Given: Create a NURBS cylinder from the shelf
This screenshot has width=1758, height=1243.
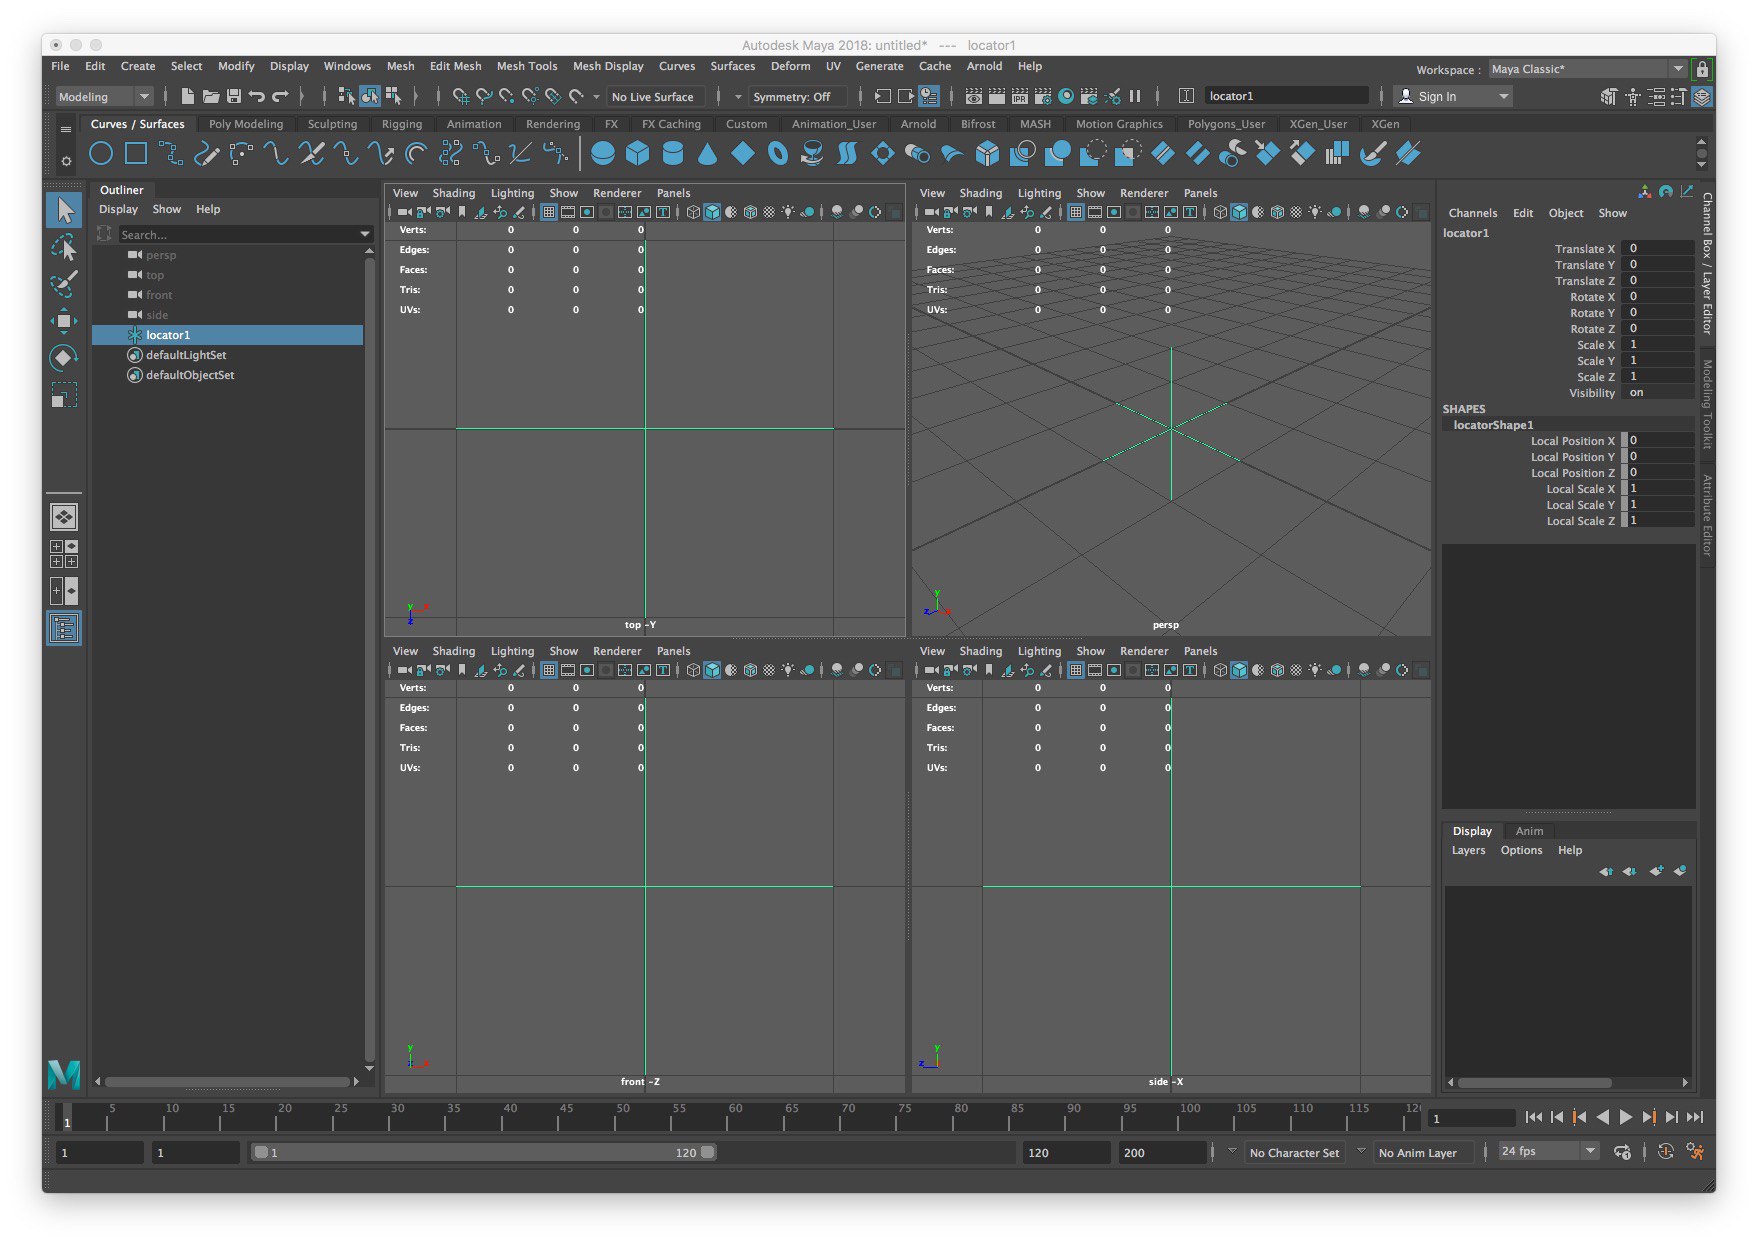Looking at the screenshot, I should tap(673, 153).
